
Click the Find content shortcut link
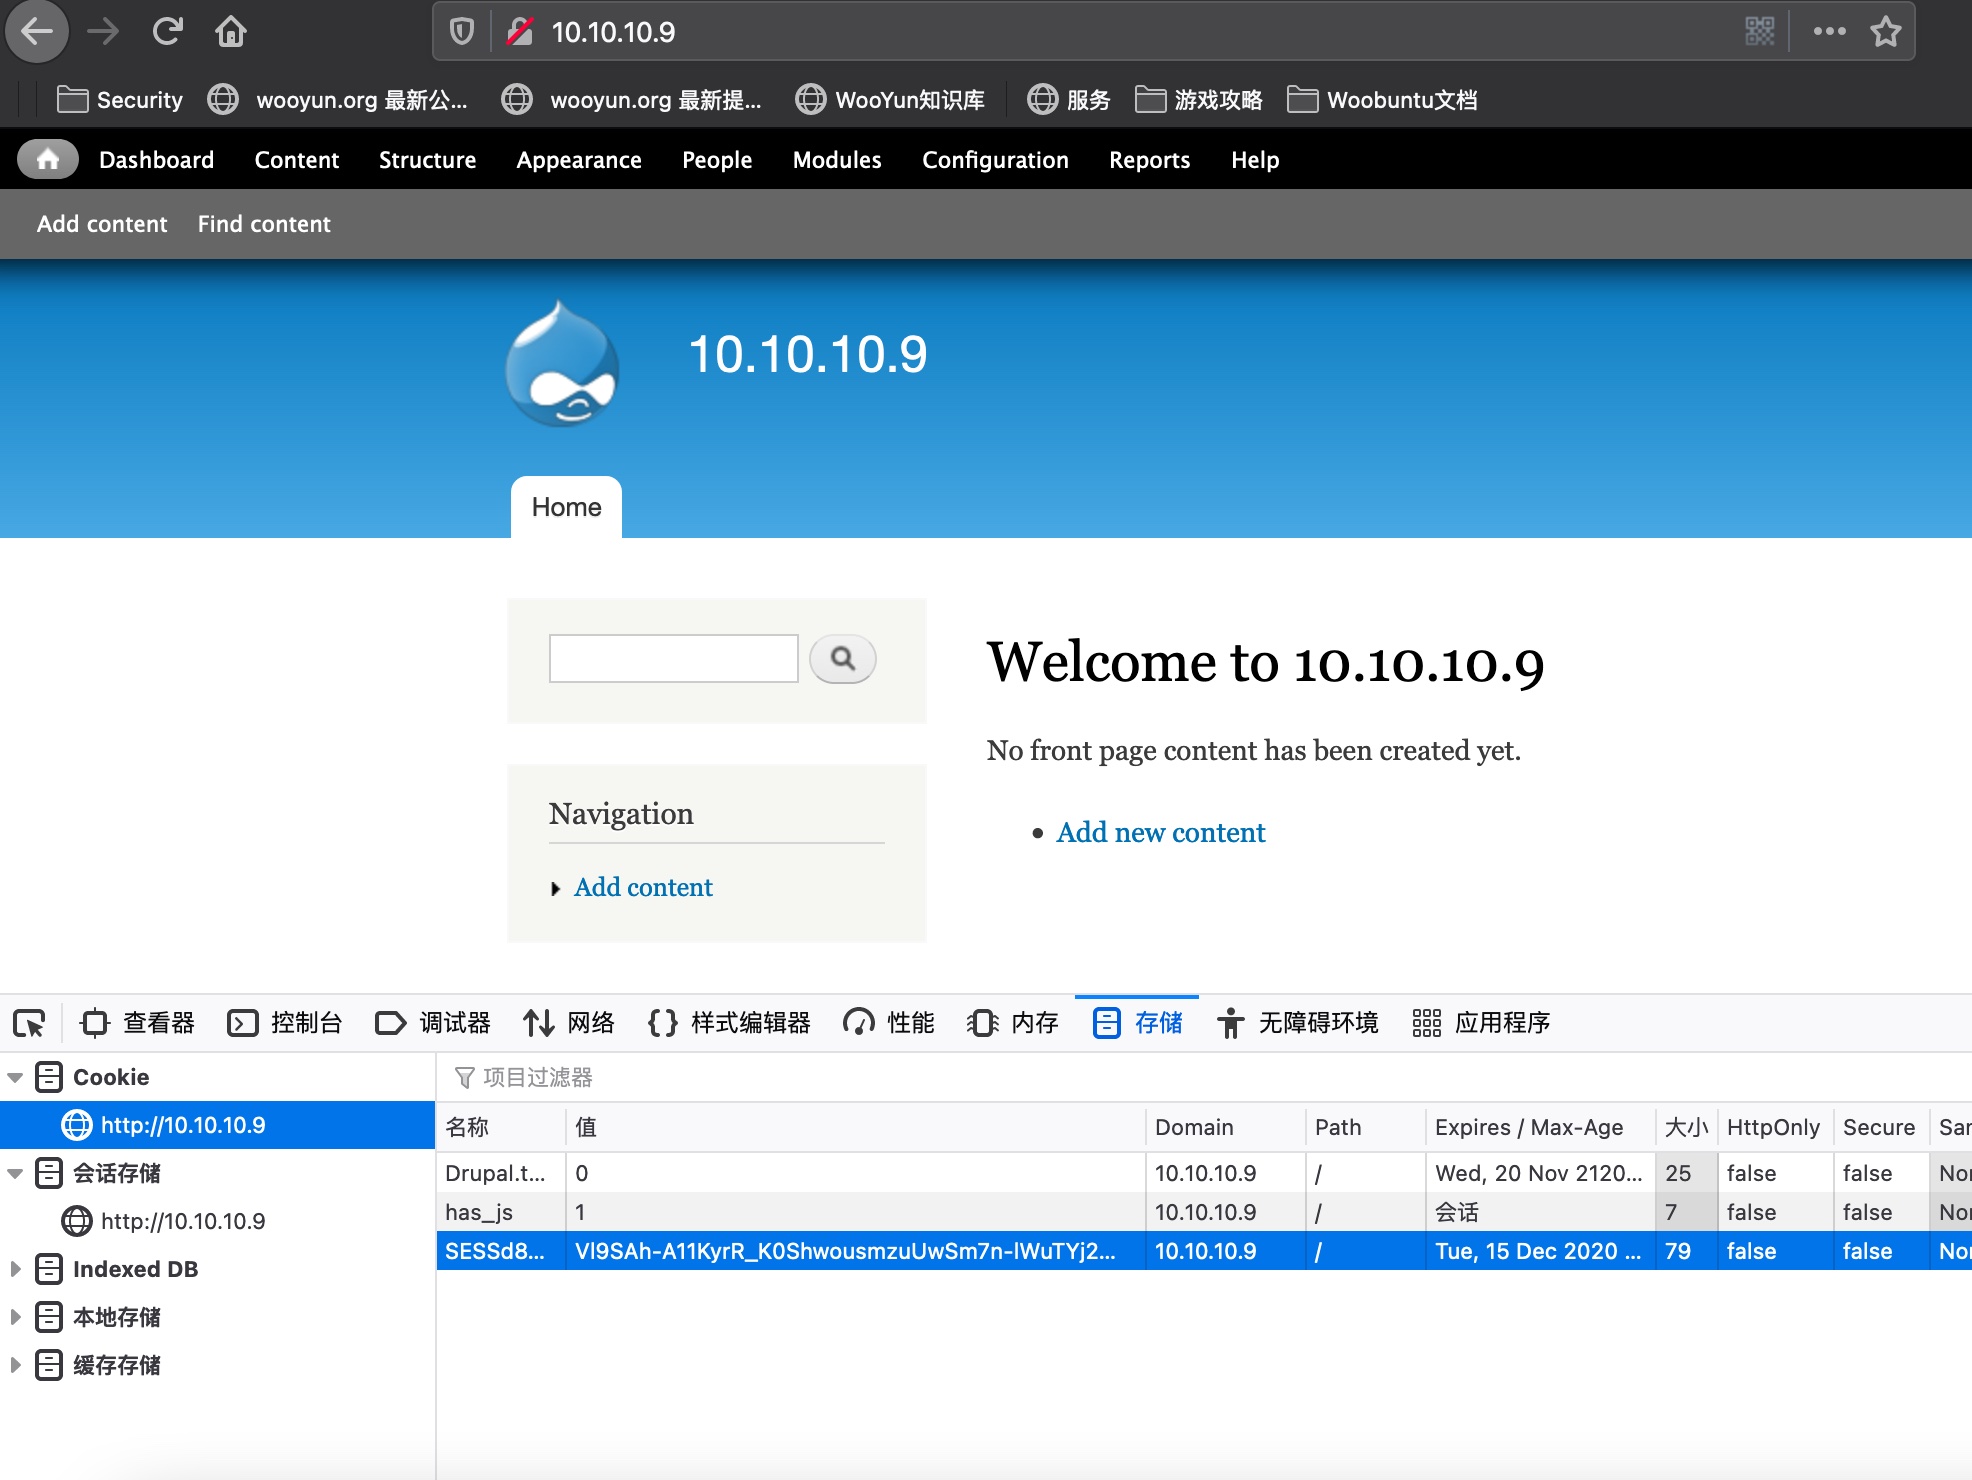pos(264,224)
